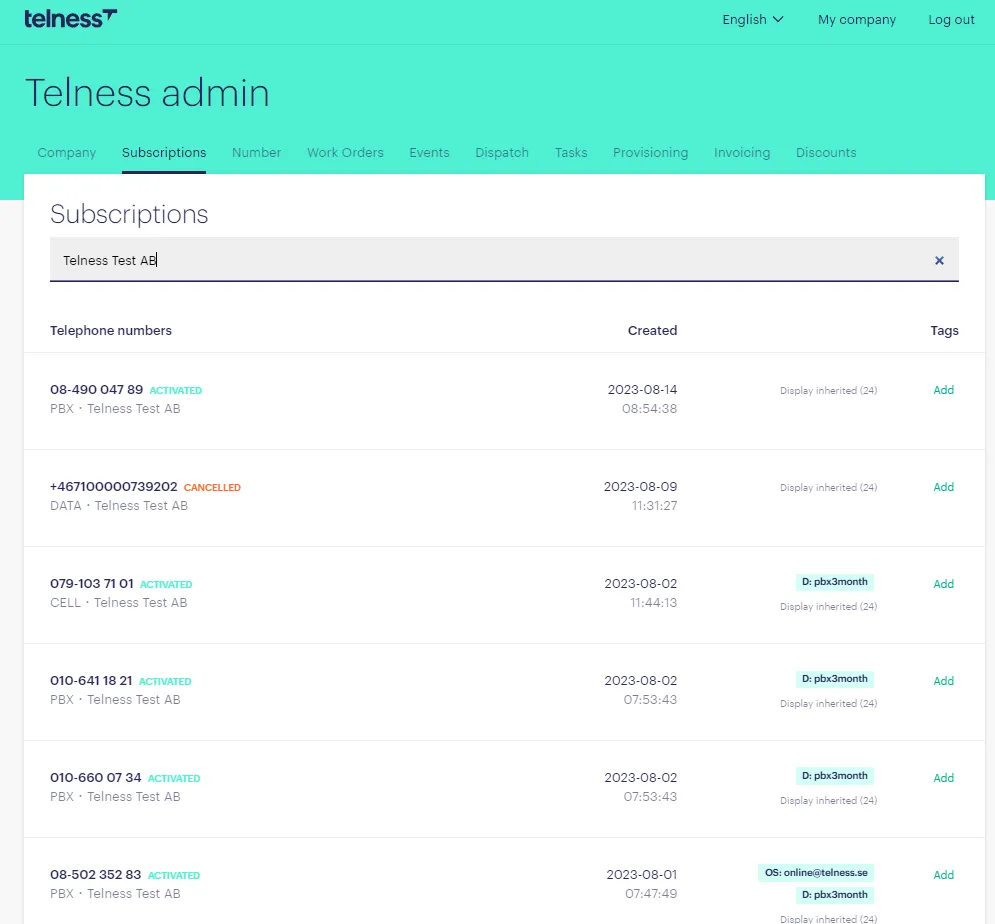Image resolution: width=995 pixels, height=924 pixels.
Task: Click CELL · Telness Test AB subtitle
Action: (119, 603)
